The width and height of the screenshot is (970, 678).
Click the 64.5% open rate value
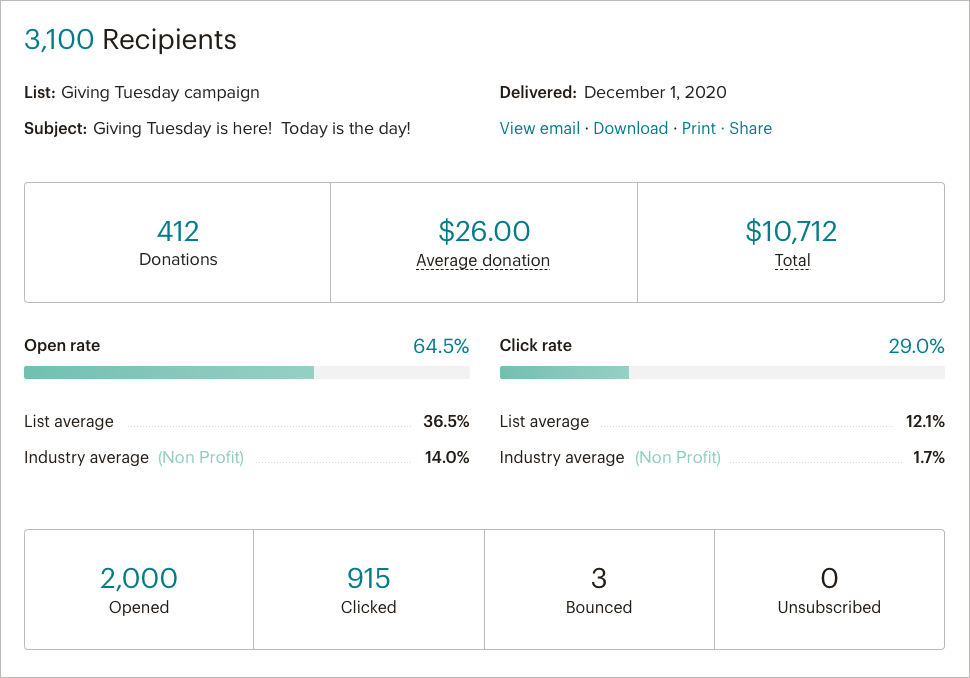coord(441,346)
